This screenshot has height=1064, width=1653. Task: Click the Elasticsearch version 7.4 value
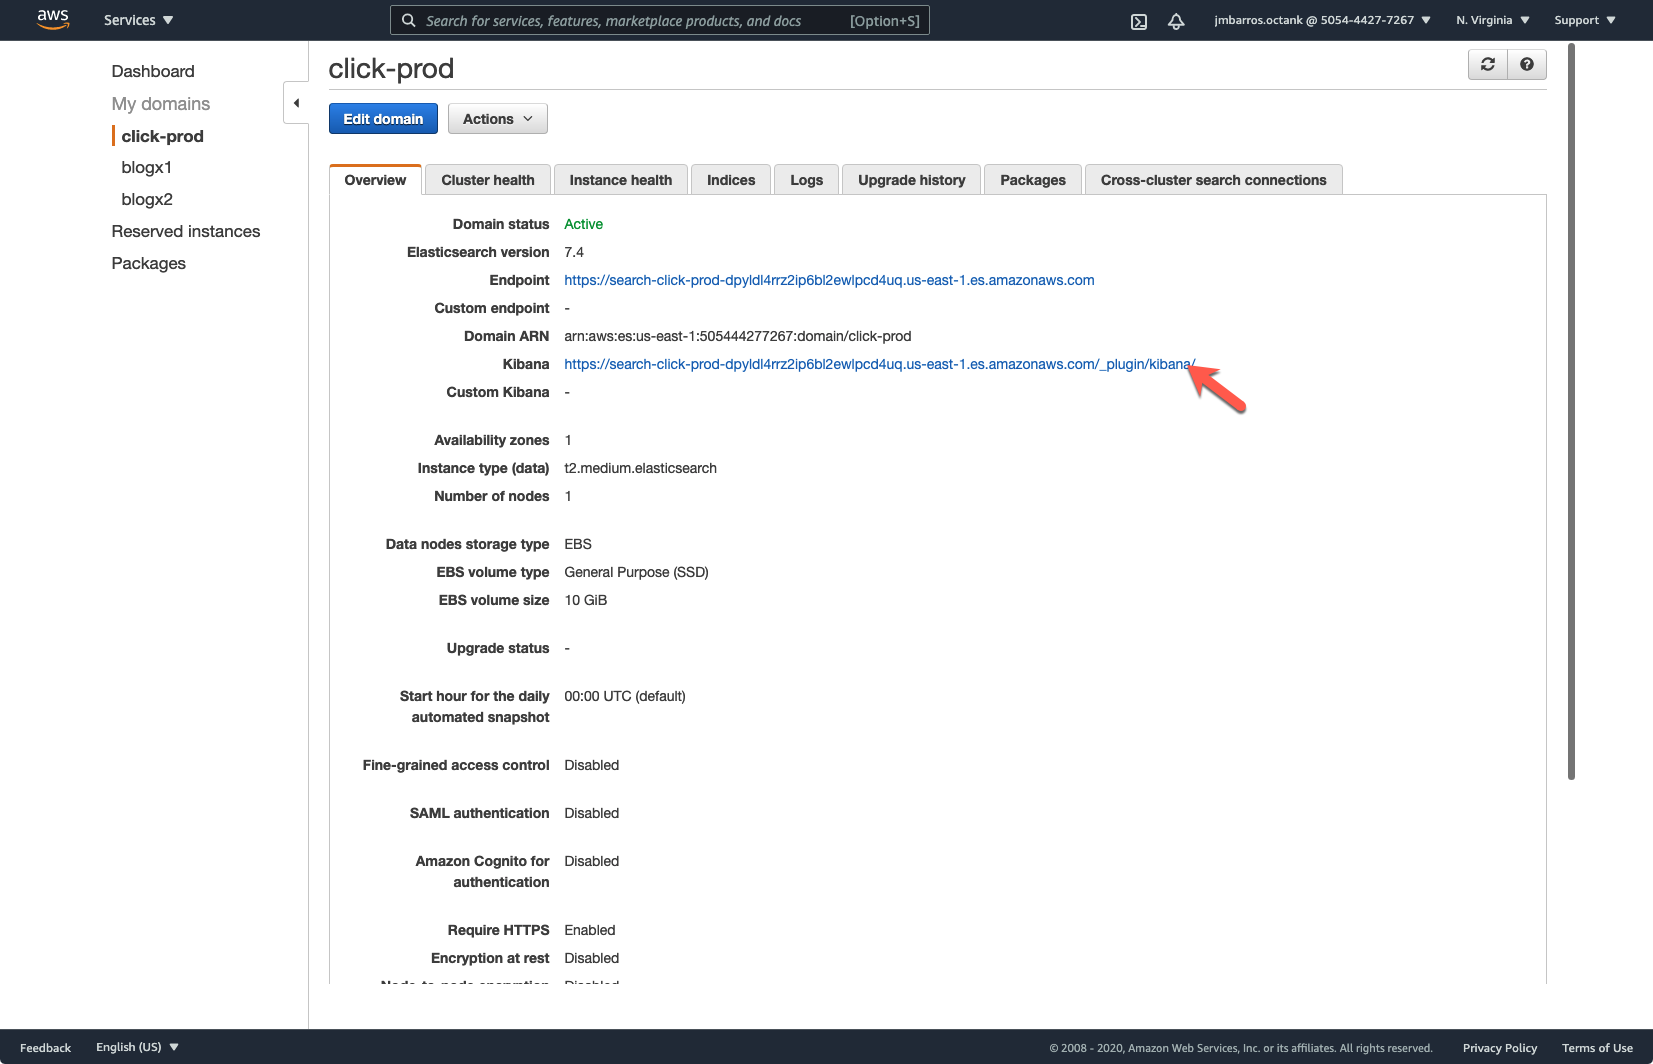click(x=574, y=252)
